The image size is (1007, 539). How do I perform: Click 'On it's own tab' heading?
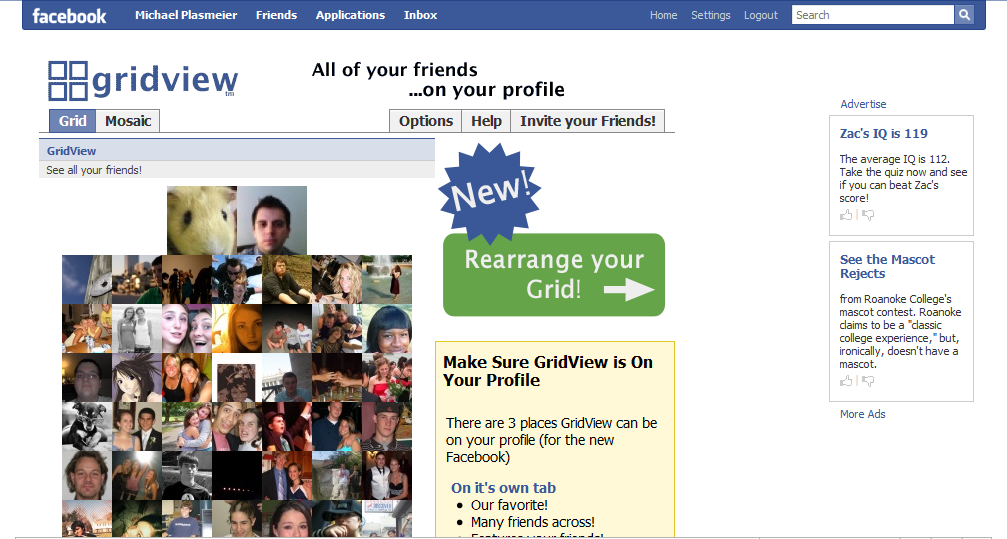coord(504,488)
